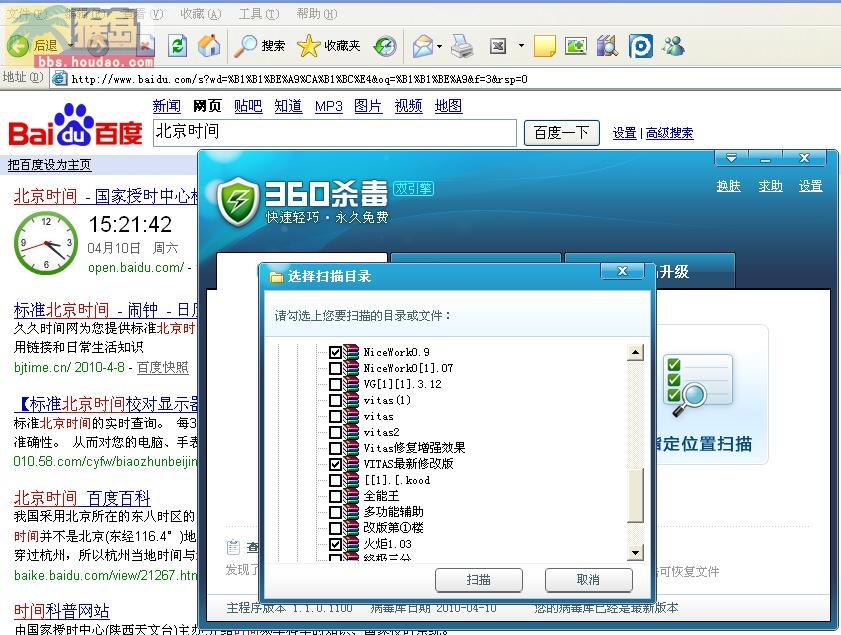
Task: Click 取消 to cancel directory selection
Action: [x=588, y=580]
